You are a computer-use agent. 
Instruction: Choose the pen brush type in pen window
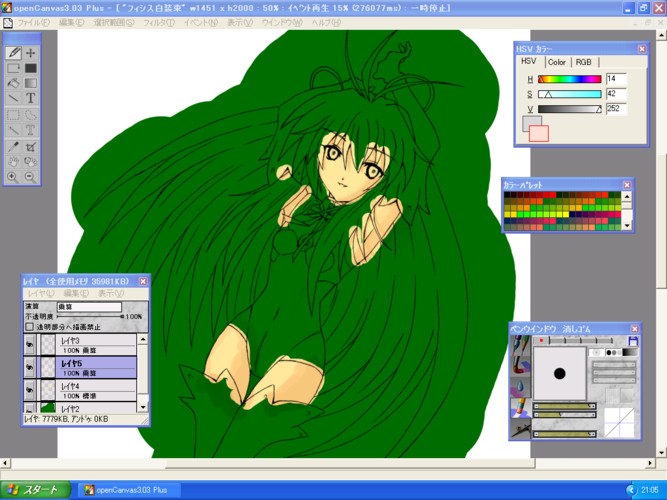click(x=520, y=345)
